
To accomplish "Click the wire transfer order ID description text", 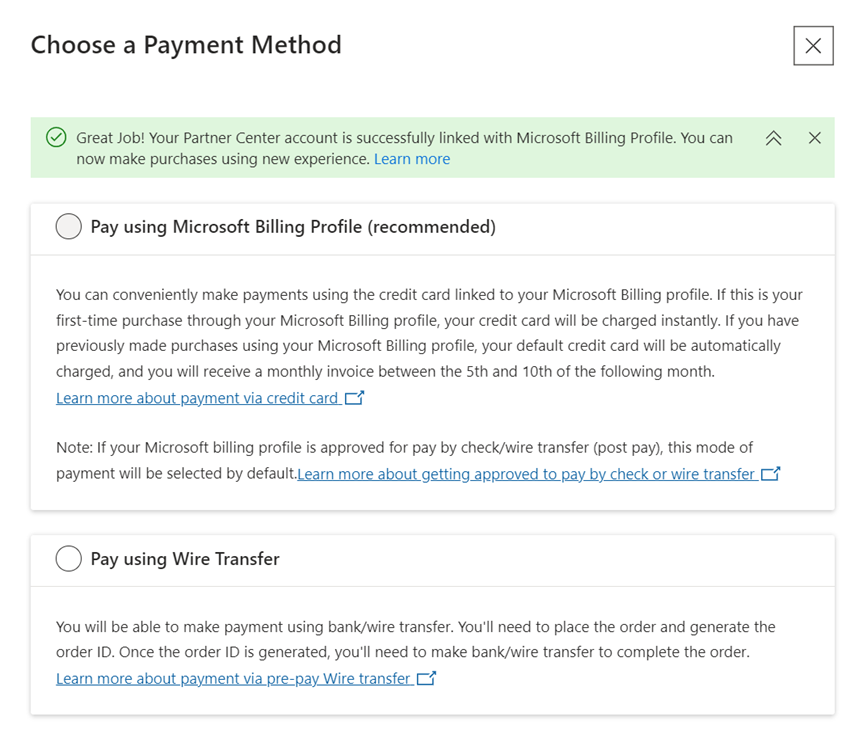I will click(415, 639).
